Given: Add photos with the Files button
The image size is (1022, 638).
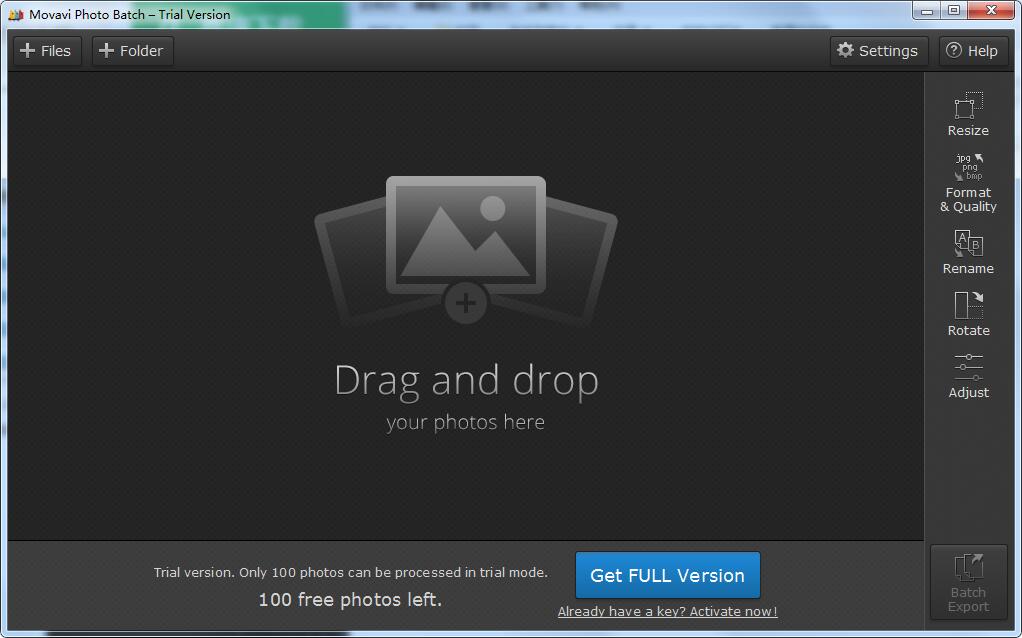Looking at the screenshot, I should click(x=47, y=51).
